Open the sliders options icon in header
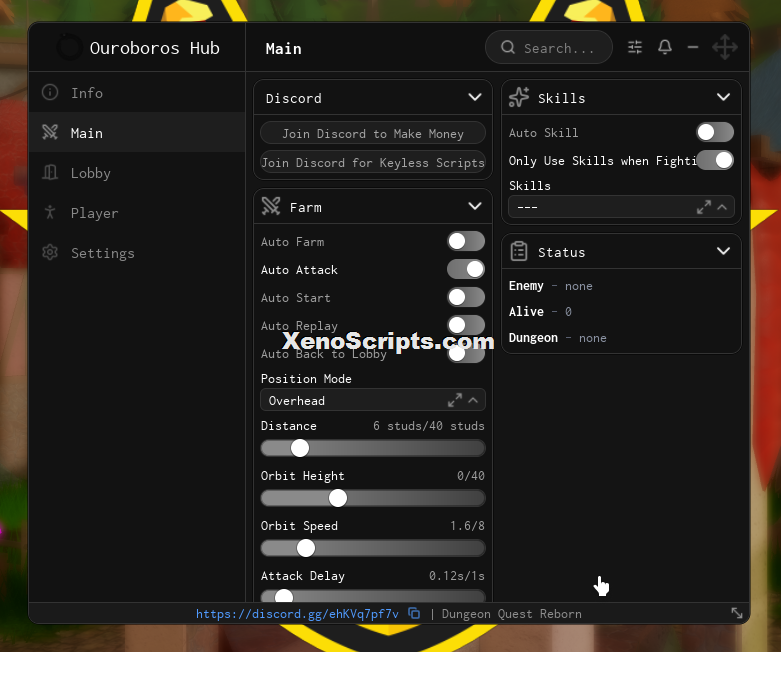 pyautogui.click(x=635, y=47)
